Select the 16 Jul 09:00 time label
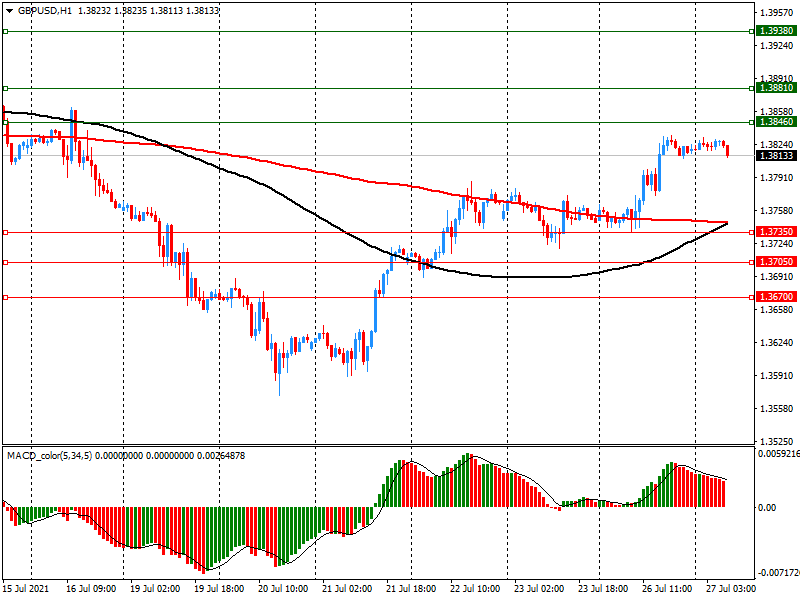 click(x=91, y=589)
